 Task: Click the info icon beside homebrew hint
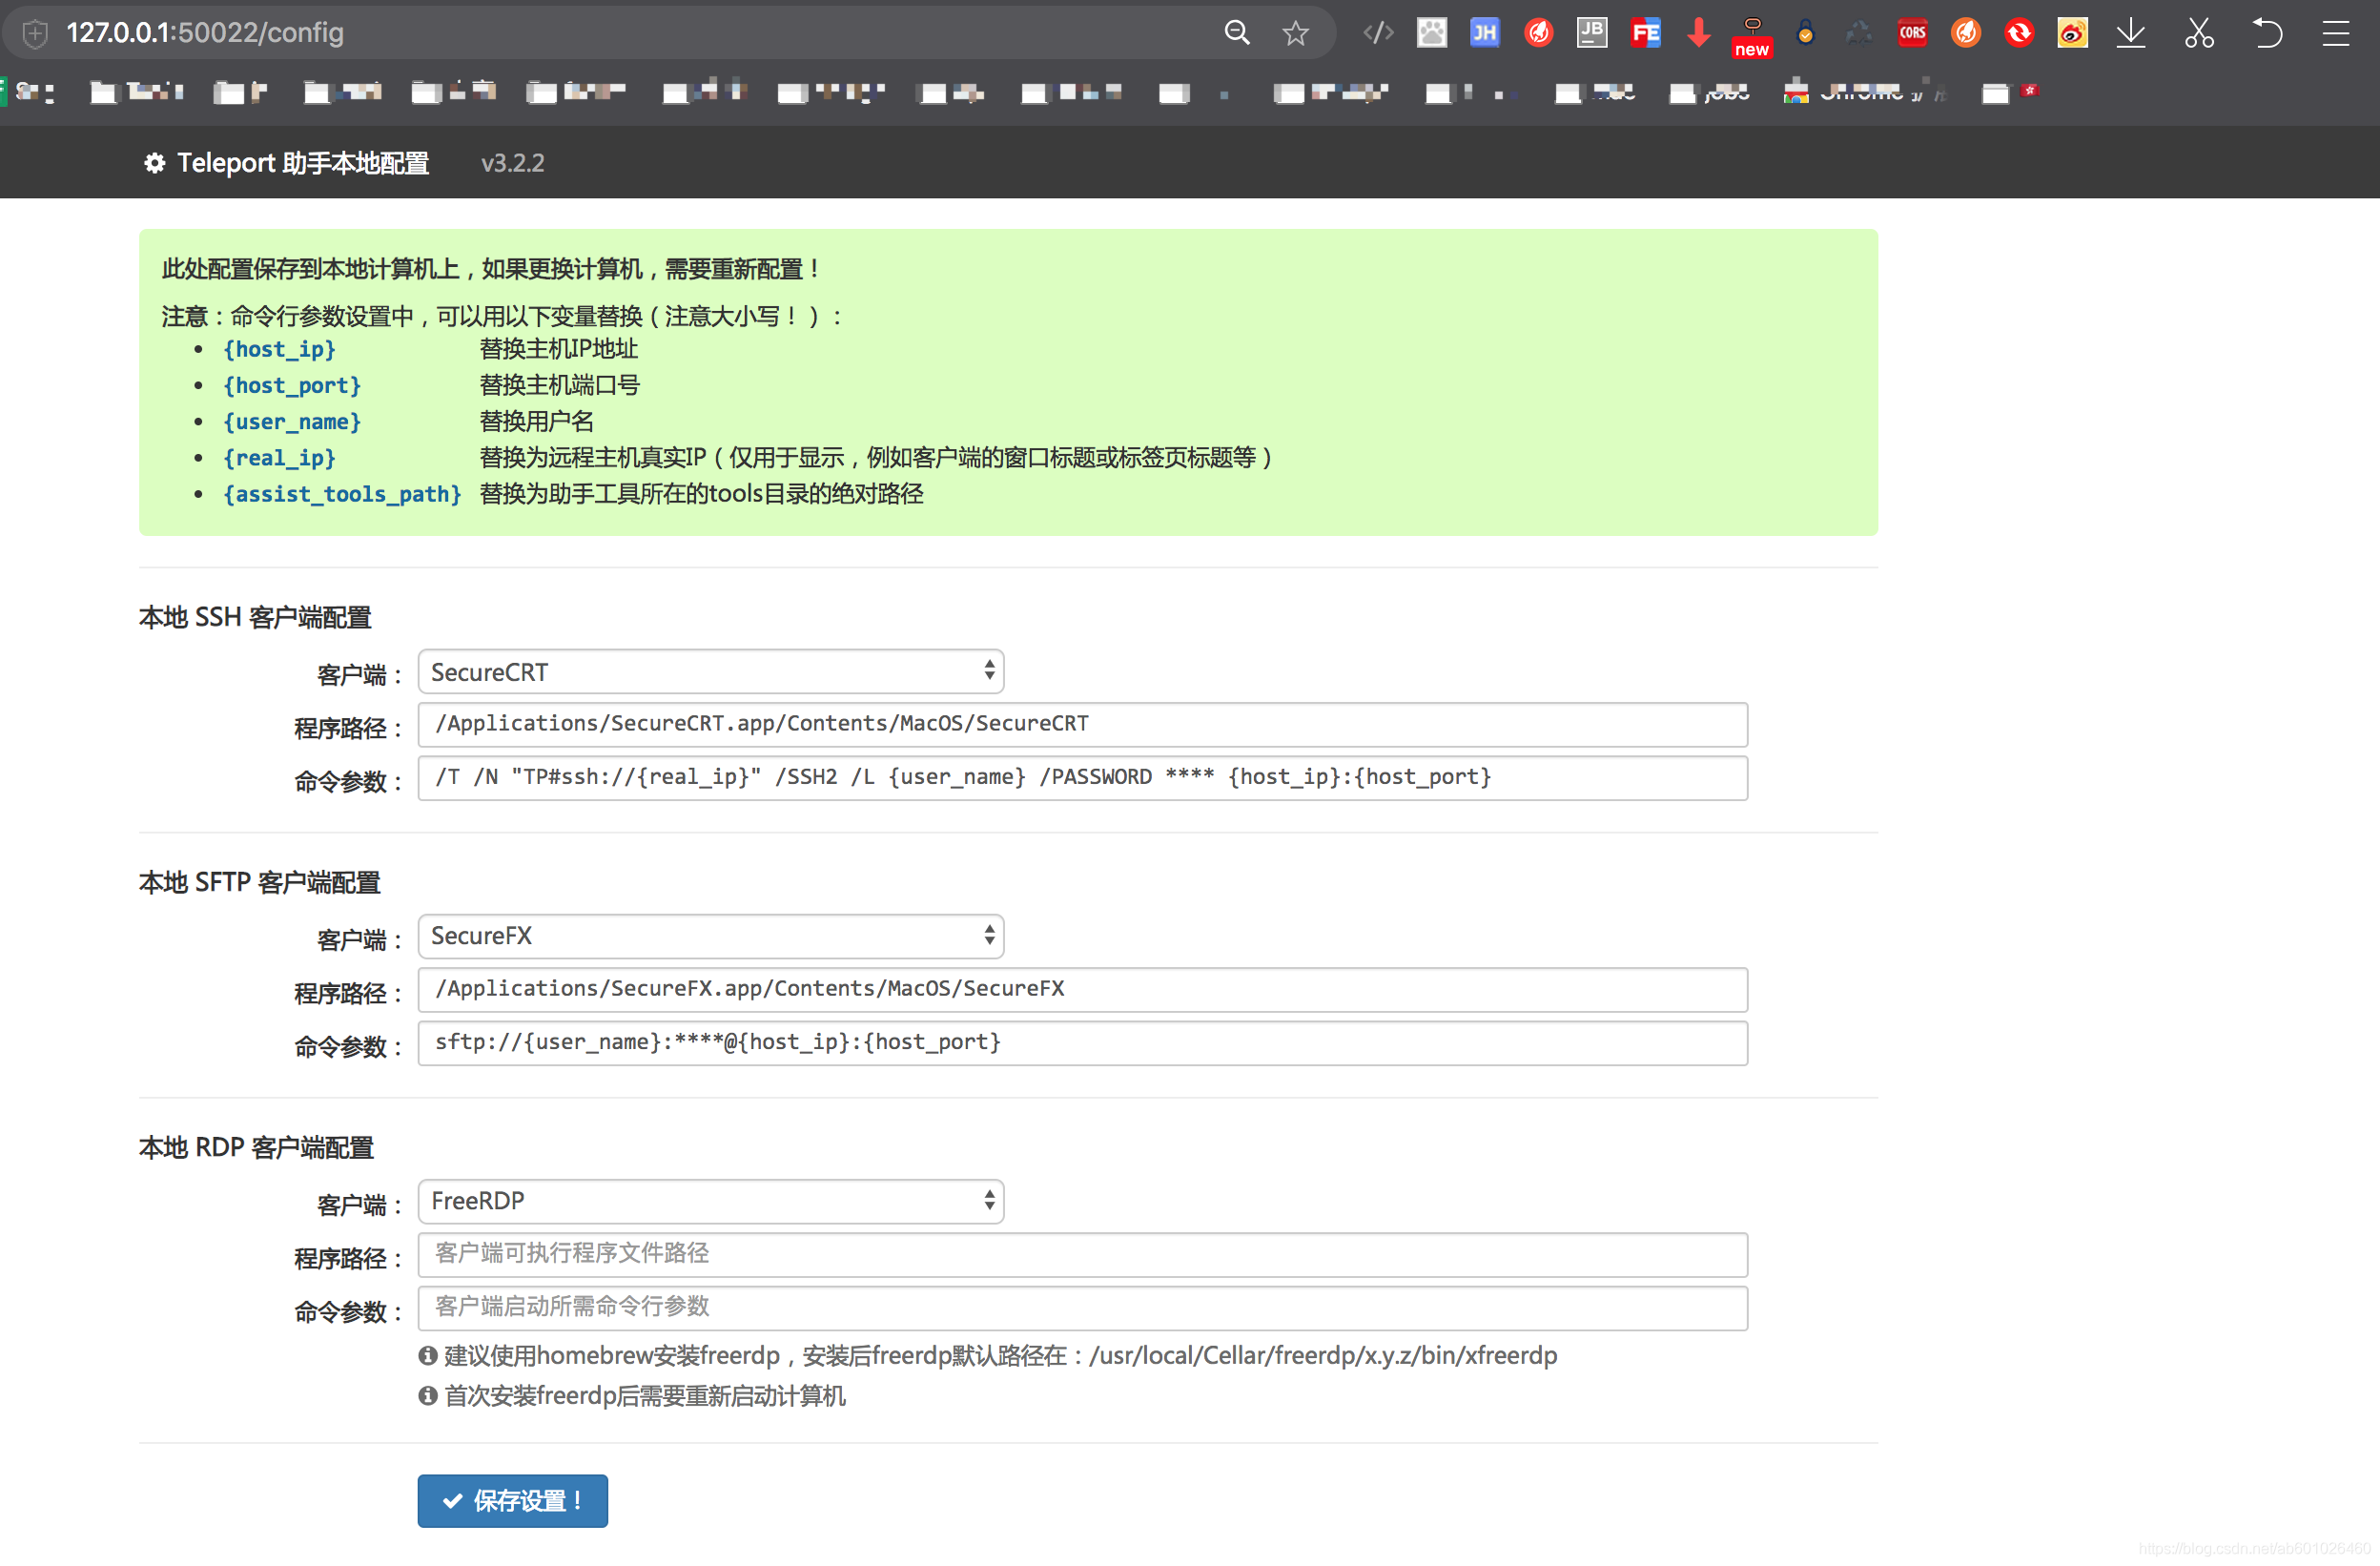(x=428, y=1355)
